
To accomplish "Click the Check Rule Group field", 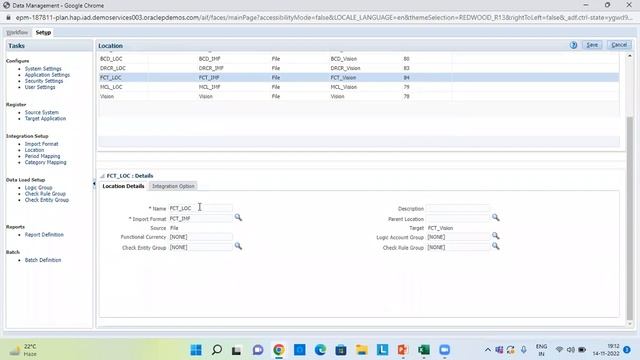I will tap(458, 247).
